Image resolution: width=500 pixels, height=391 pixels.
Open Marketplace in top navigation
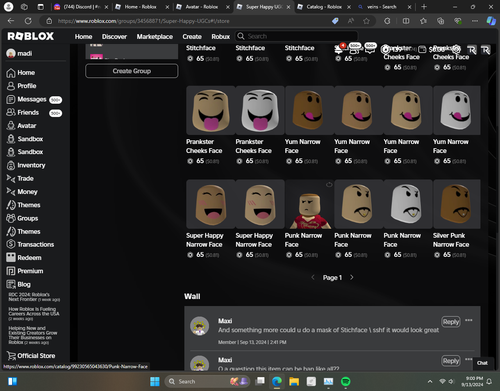[x=155, y=36]
